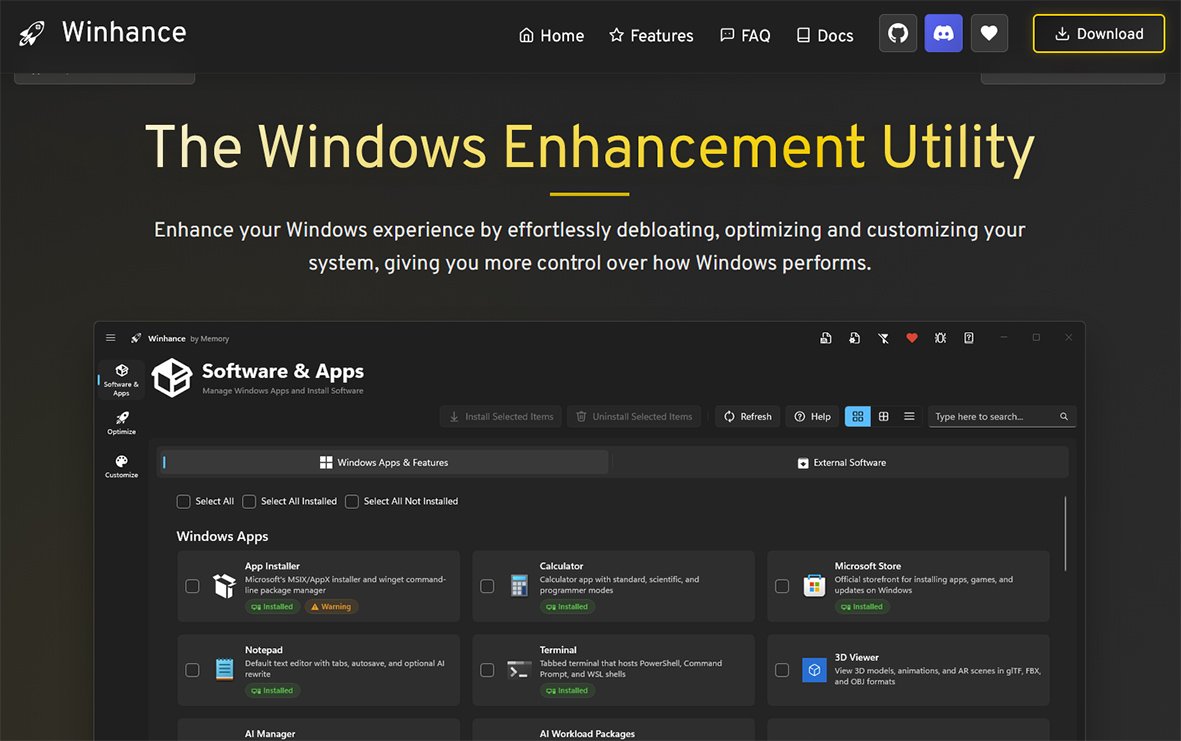Check the 3D Viewer checkbox
1181x741 pixels.
click(782, 669)
